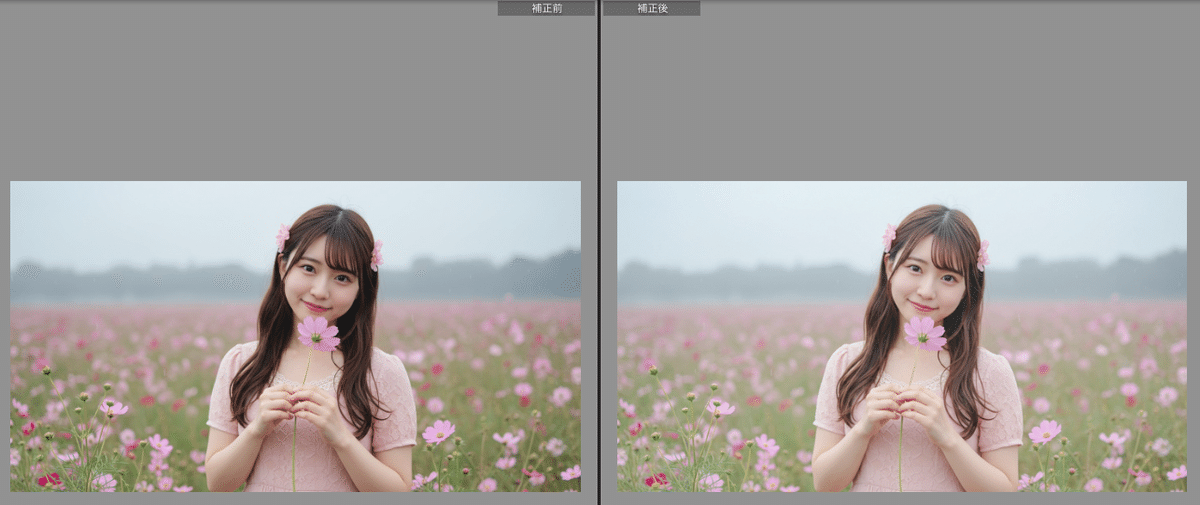Click the held cosmos flower in the 補正後 photo
Image resolution: width=1200 pixels, height=505 pixels.
click(x=925, y=333)
